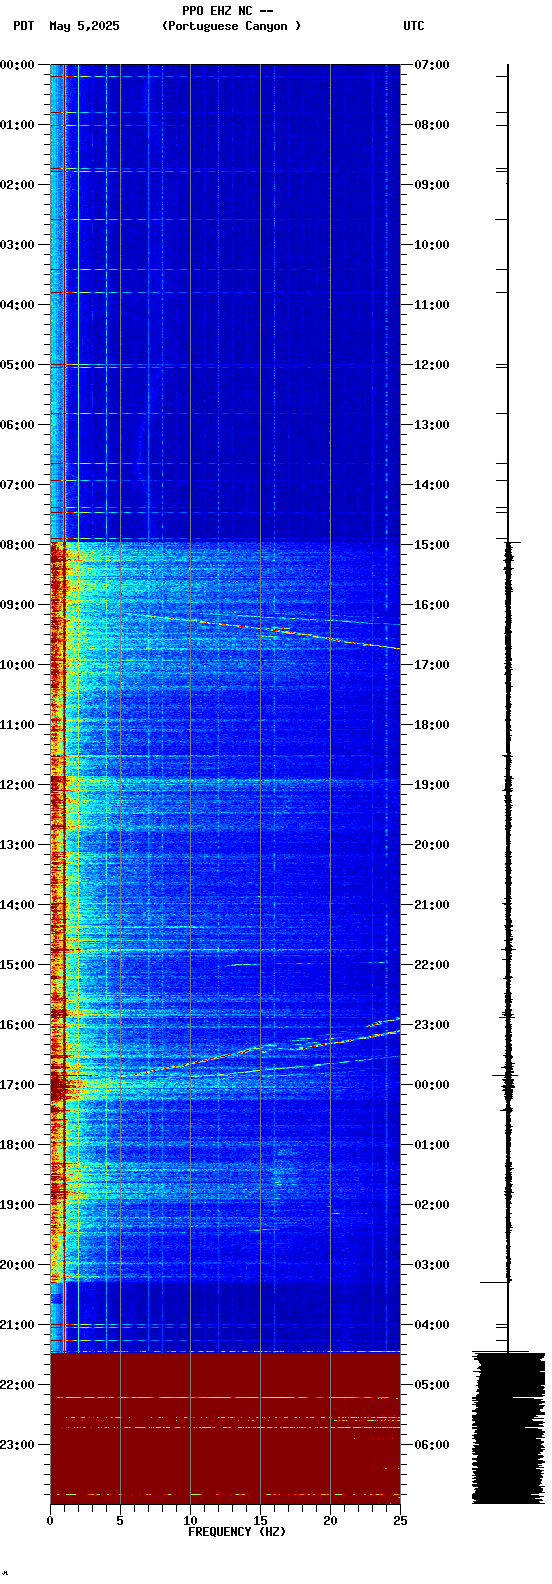Click the "(Portuguese Canyon )" station name
The width and height of the screenshot is (552, 1584).
[x=231, y=26]
